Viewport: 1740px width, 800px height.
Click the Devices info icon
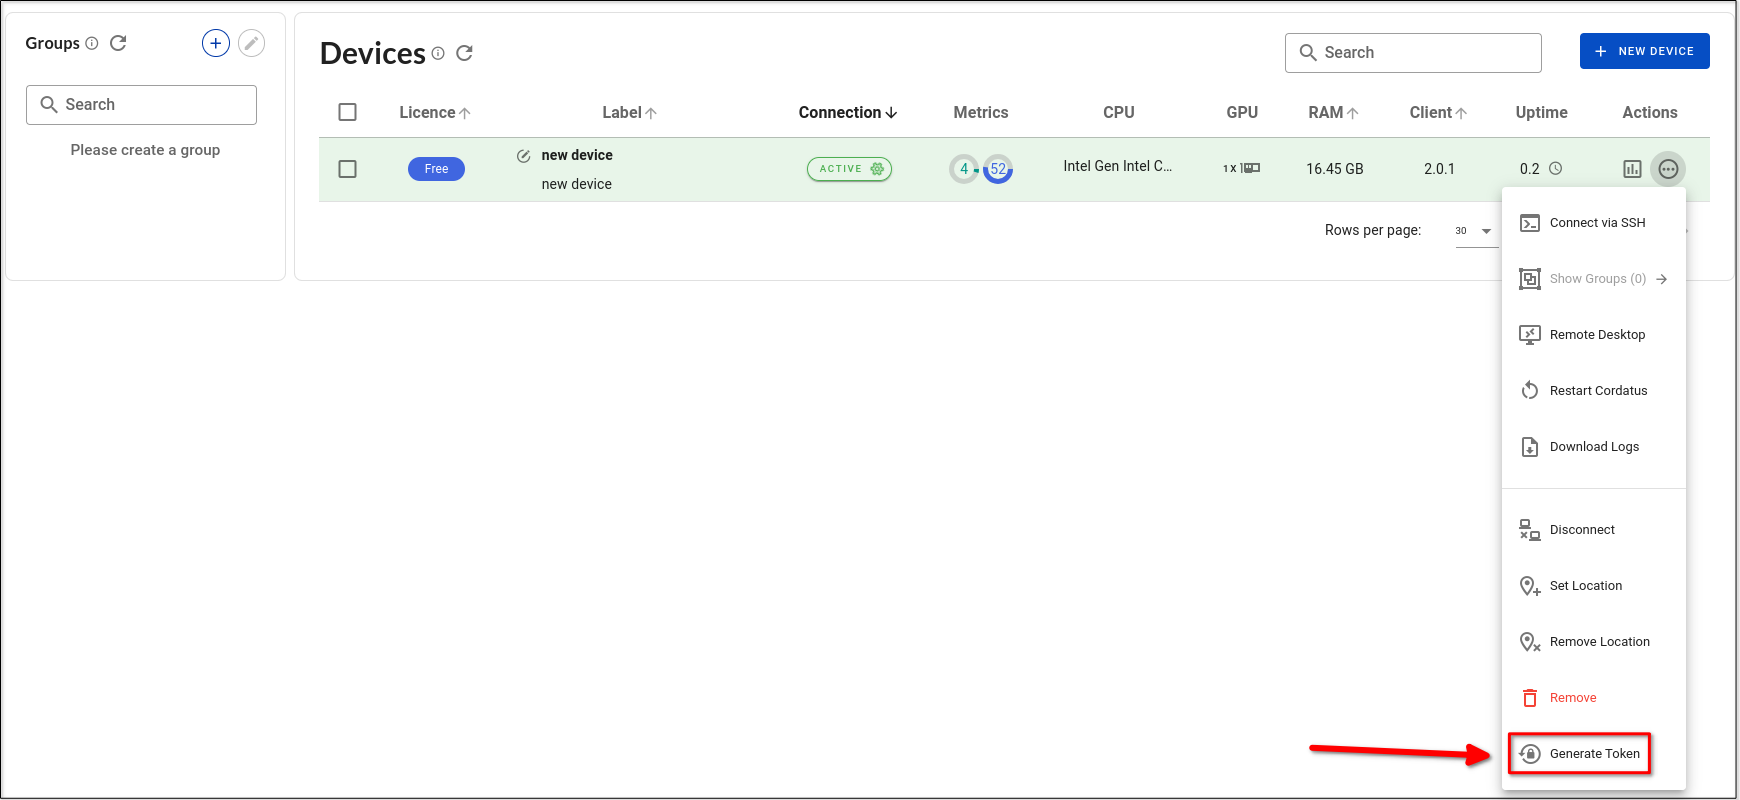(x=438, y=53)
